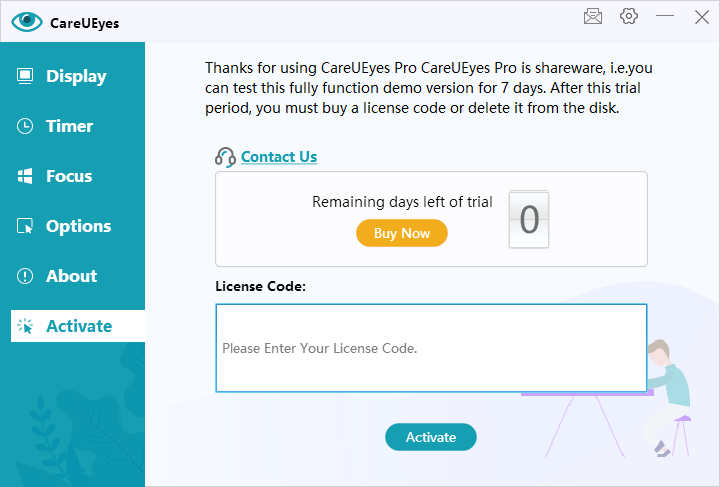The width and height of the screenshot is (720, 487).
Task: Focus the License Code text field
Action: click(431, 348)
